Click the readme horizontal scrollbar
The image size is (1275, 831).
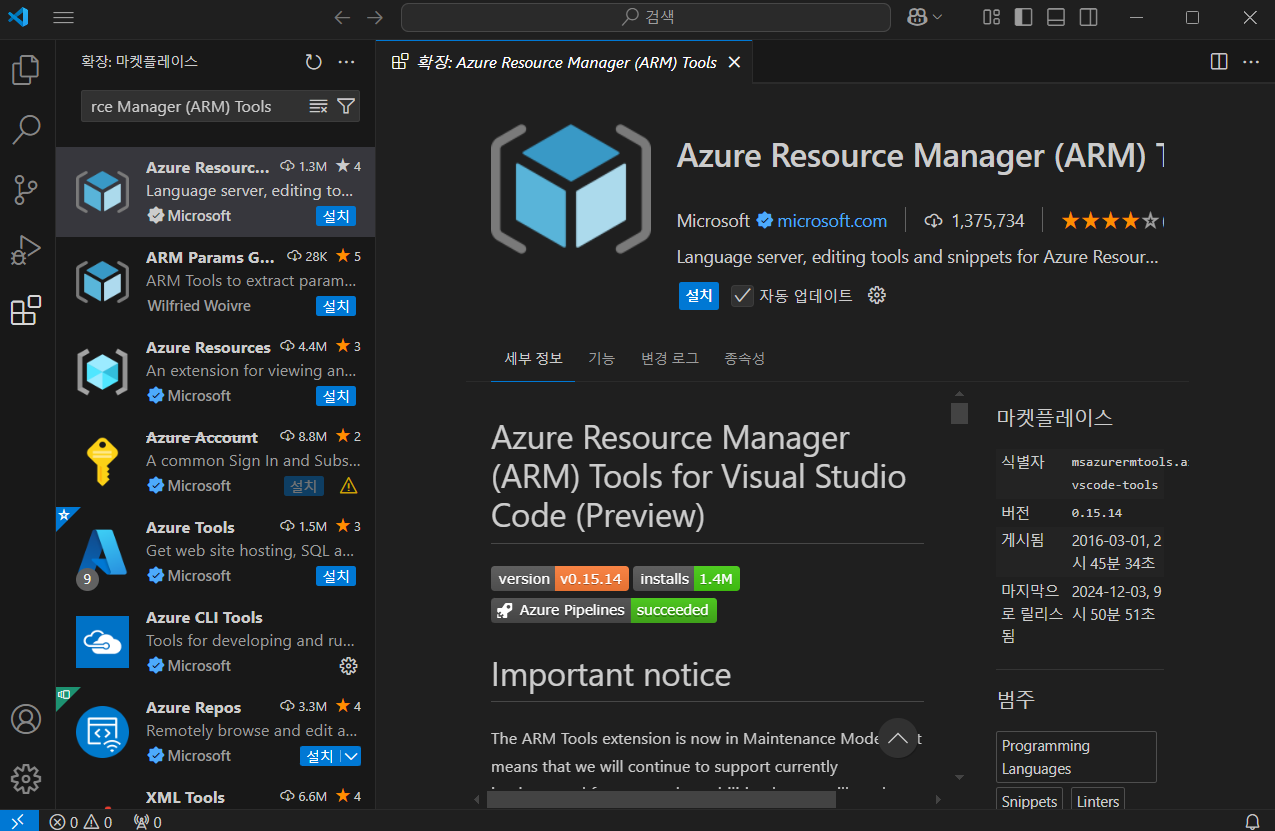point(663,799)
